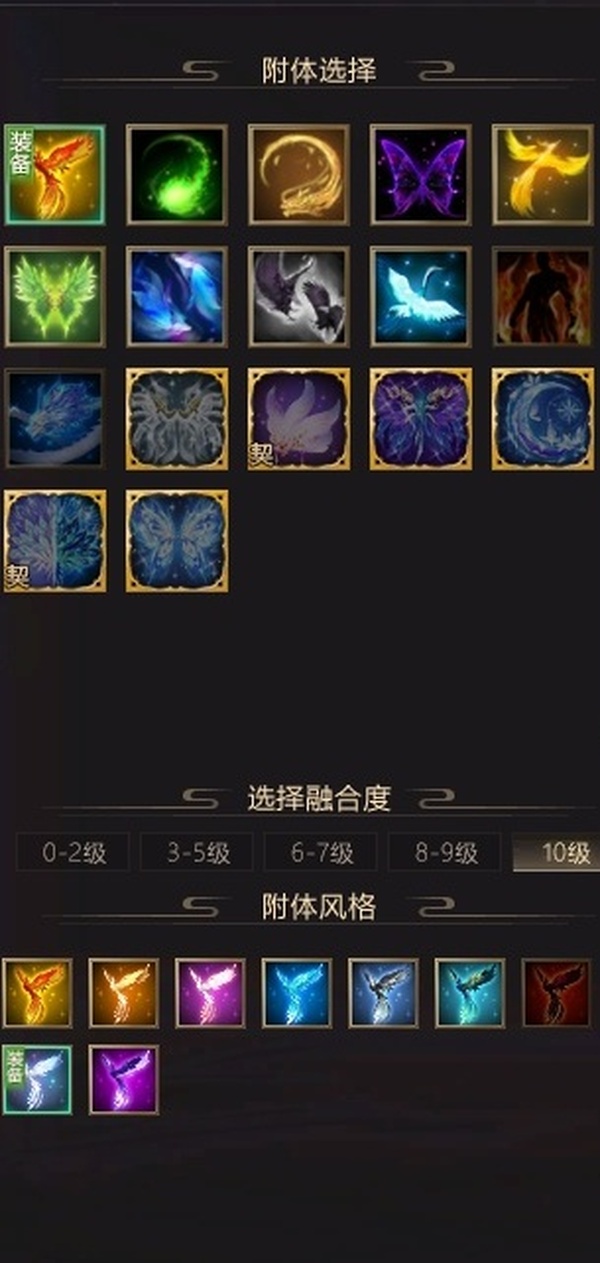Select the white crane attachment icon
The image size is (600, 1263).
(x=421, y=296)
